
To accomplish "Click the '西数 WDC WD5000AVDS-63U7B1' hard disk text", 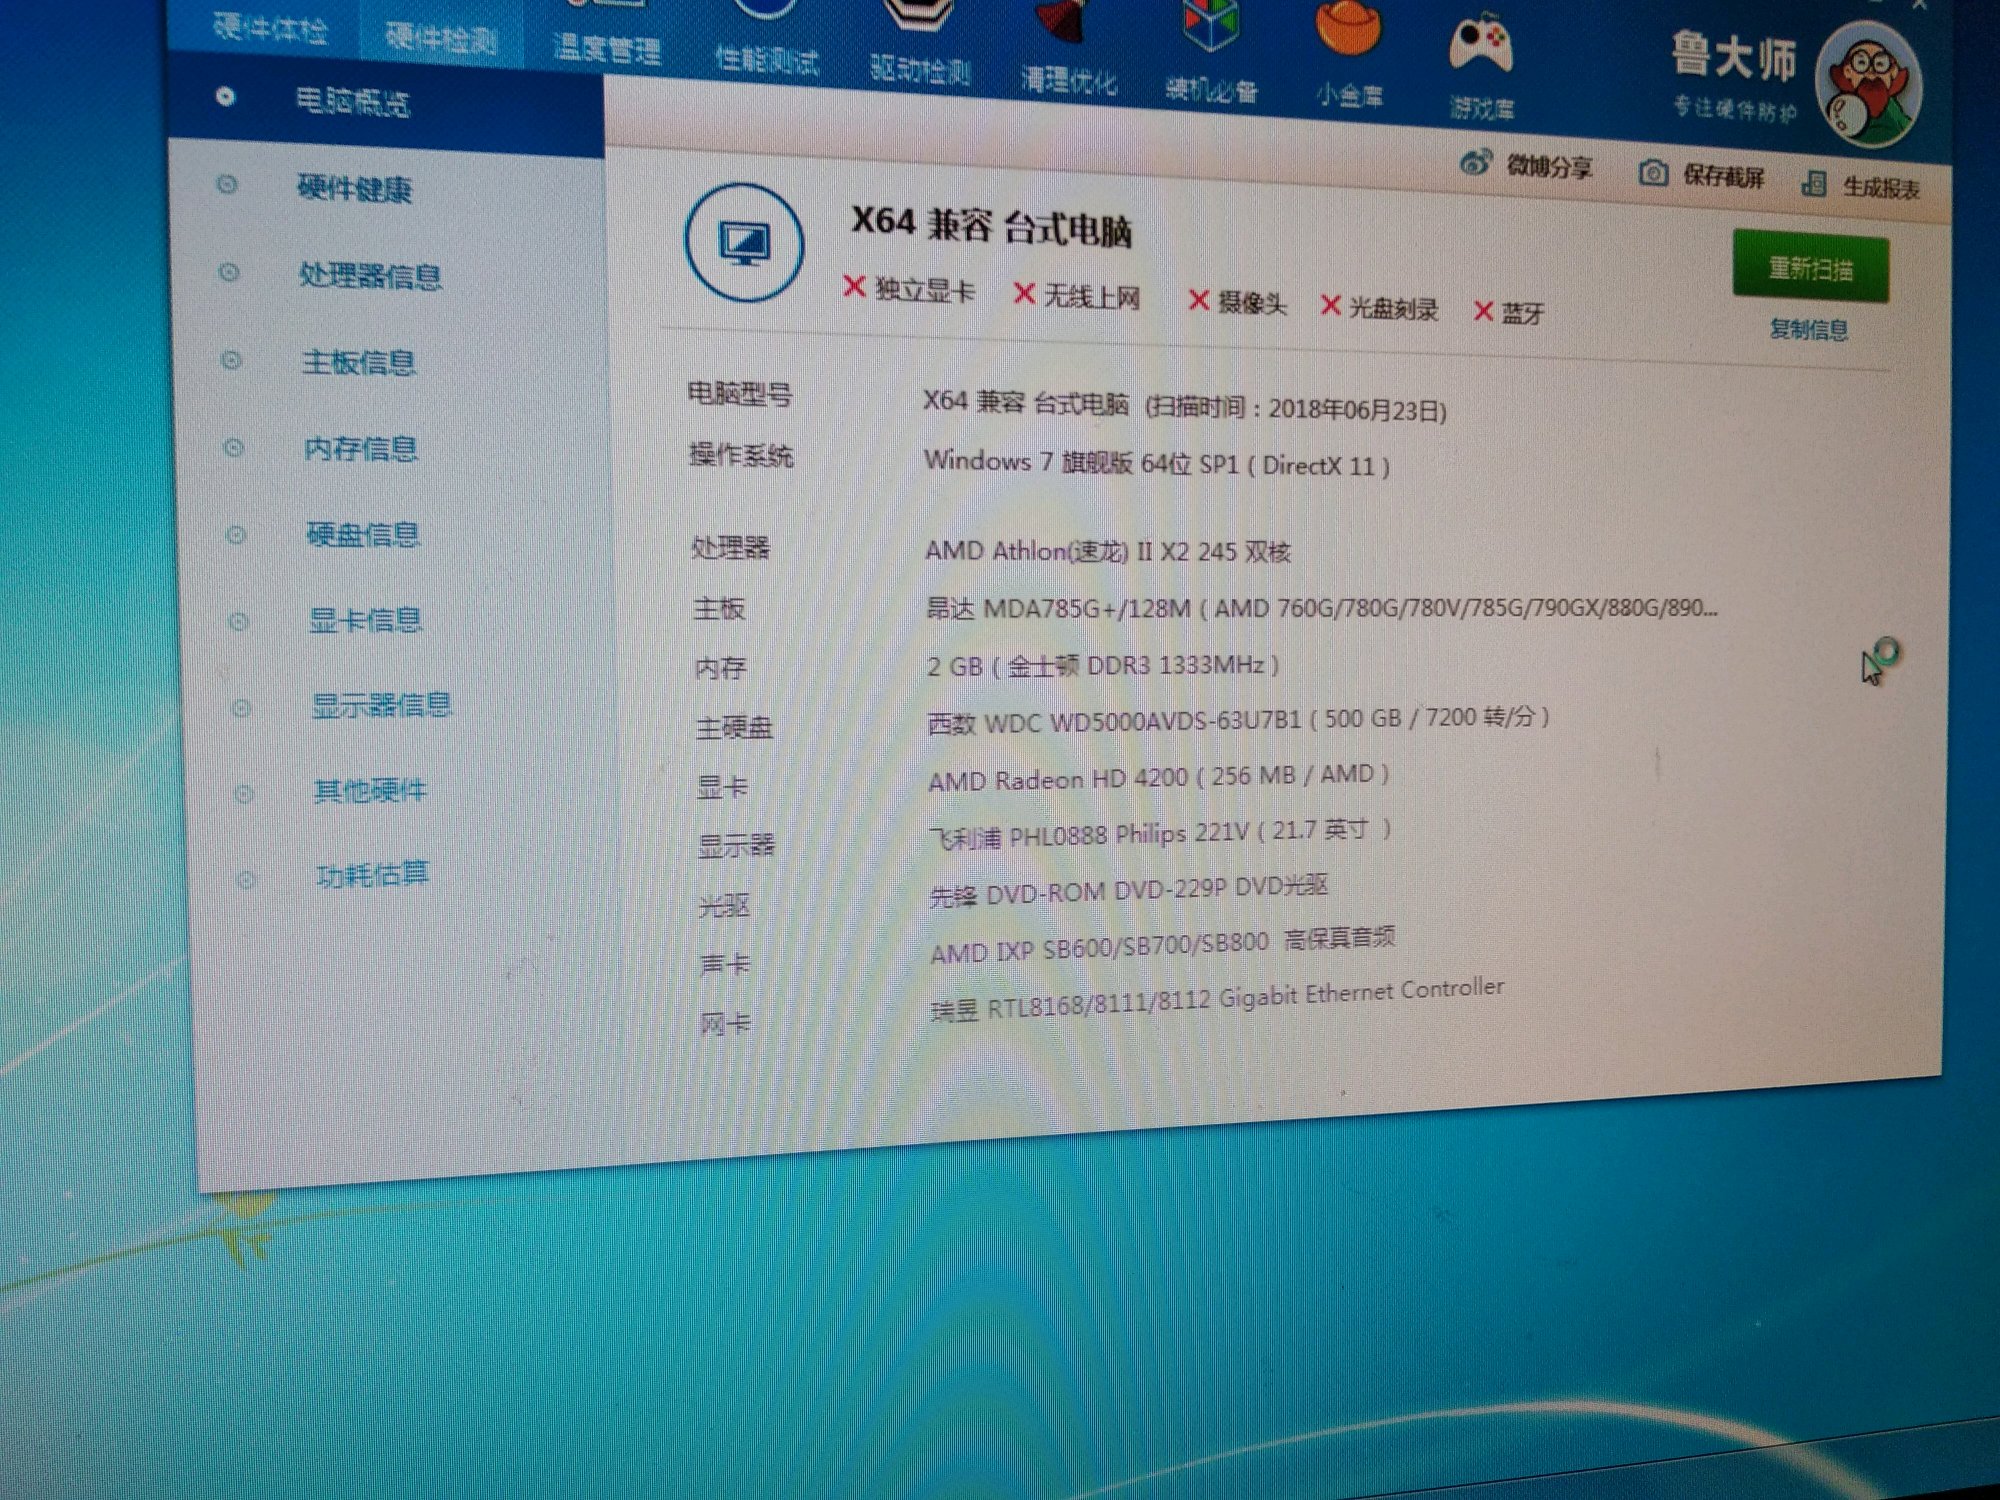I will pyautogui.click(x=1114, y=721).
